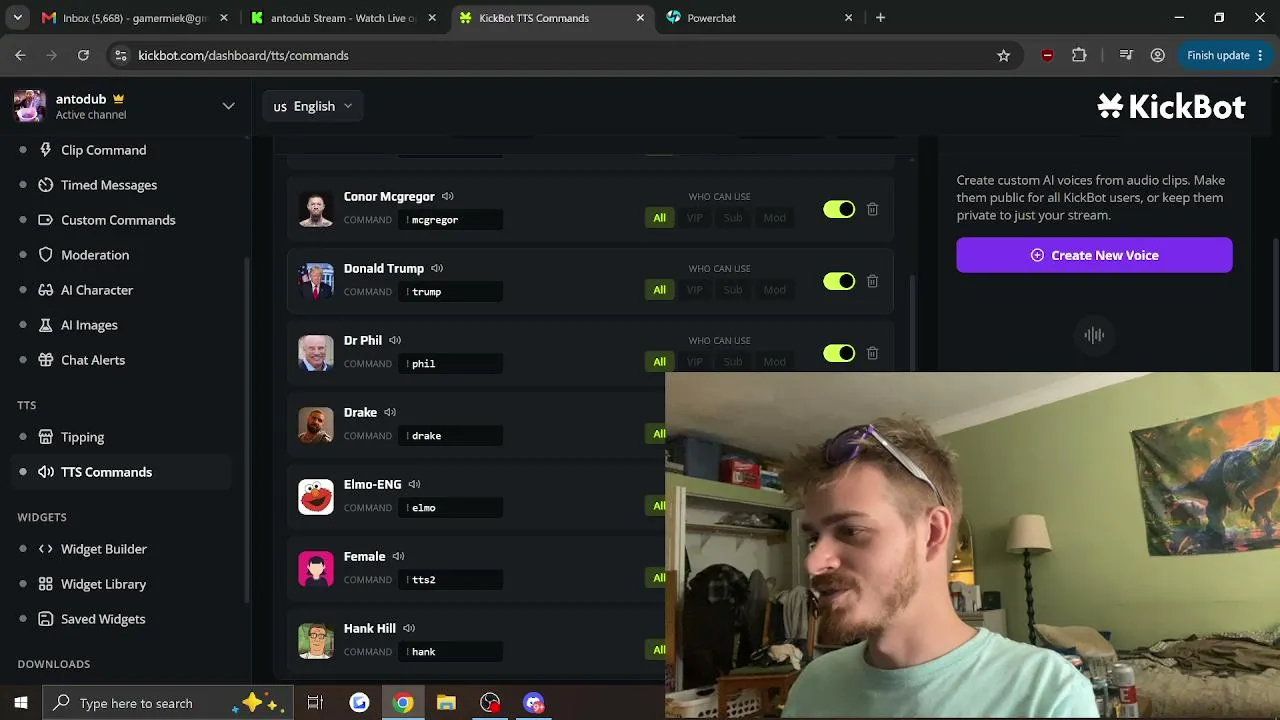Click Create New Voice button
This screenshot has width=1280, height=720.
1094,255
